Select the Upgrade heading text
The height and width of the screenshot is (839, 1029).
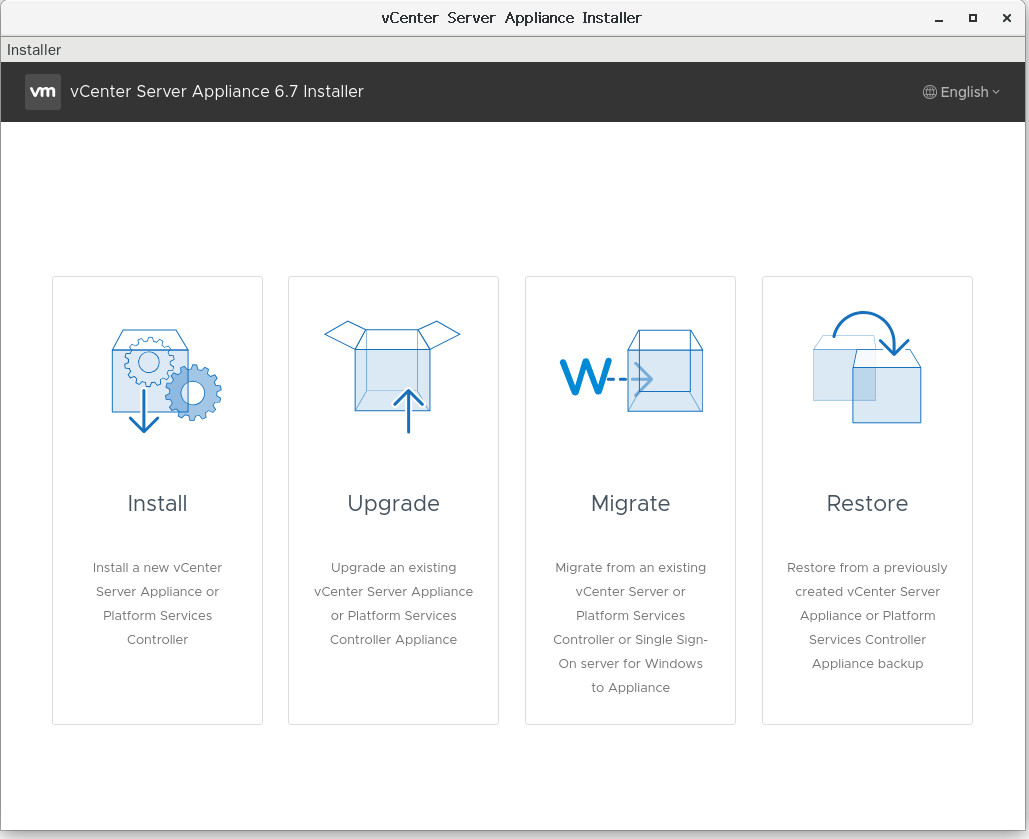(393, 504)
